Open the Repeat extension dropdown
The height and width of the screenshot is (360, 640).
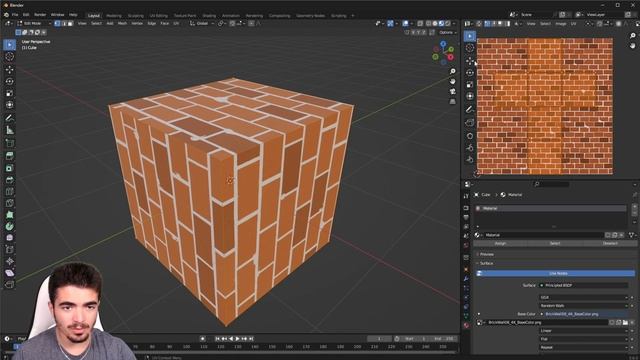584,347
